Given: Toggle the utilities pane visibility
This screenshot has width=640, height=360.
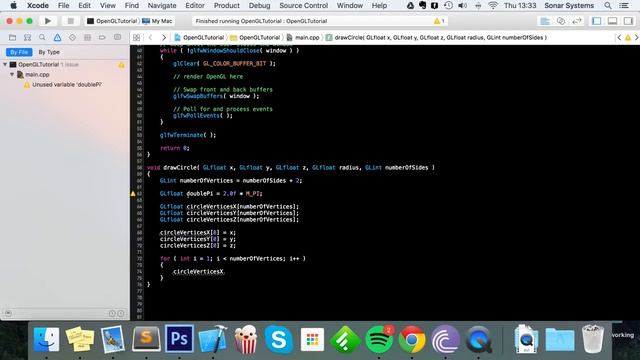Looking at the screenshot, I should click(x=628, y=21).
